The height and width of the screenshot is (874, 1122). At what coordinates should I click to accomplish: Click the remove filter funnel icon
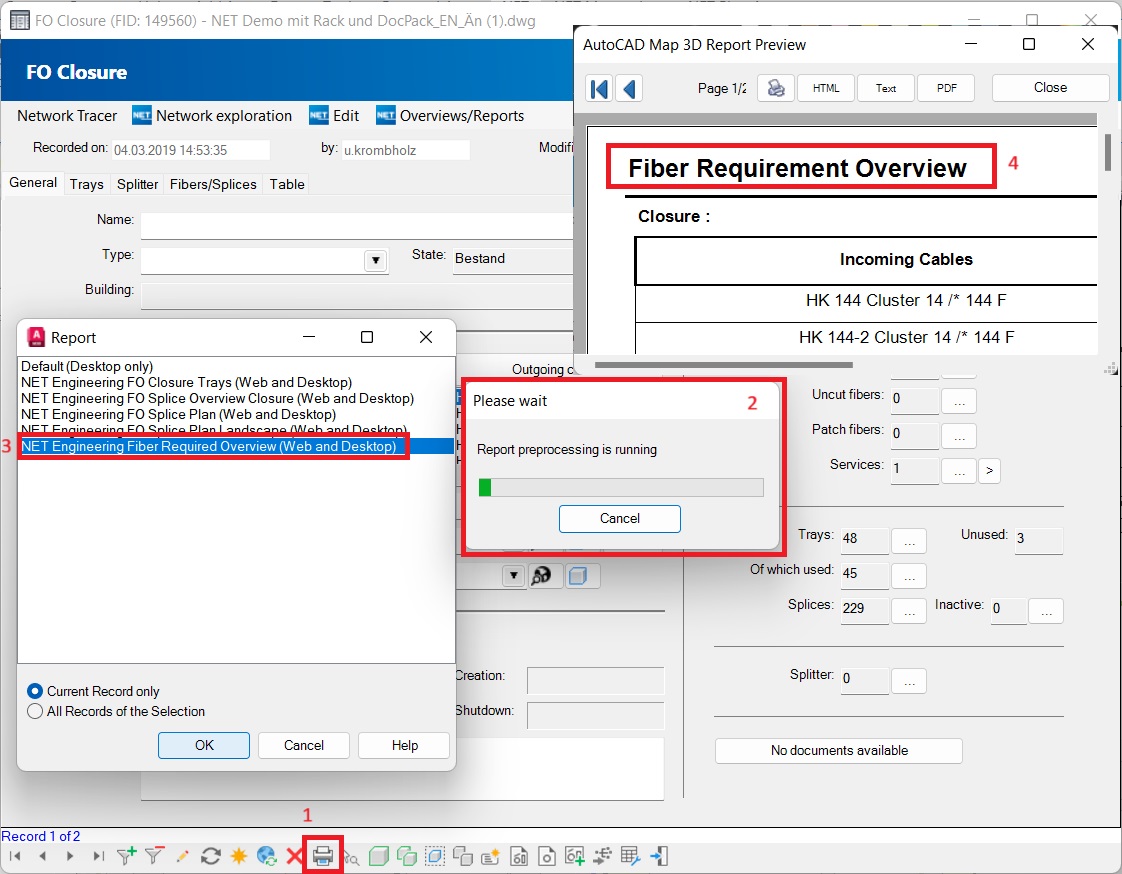154,855
